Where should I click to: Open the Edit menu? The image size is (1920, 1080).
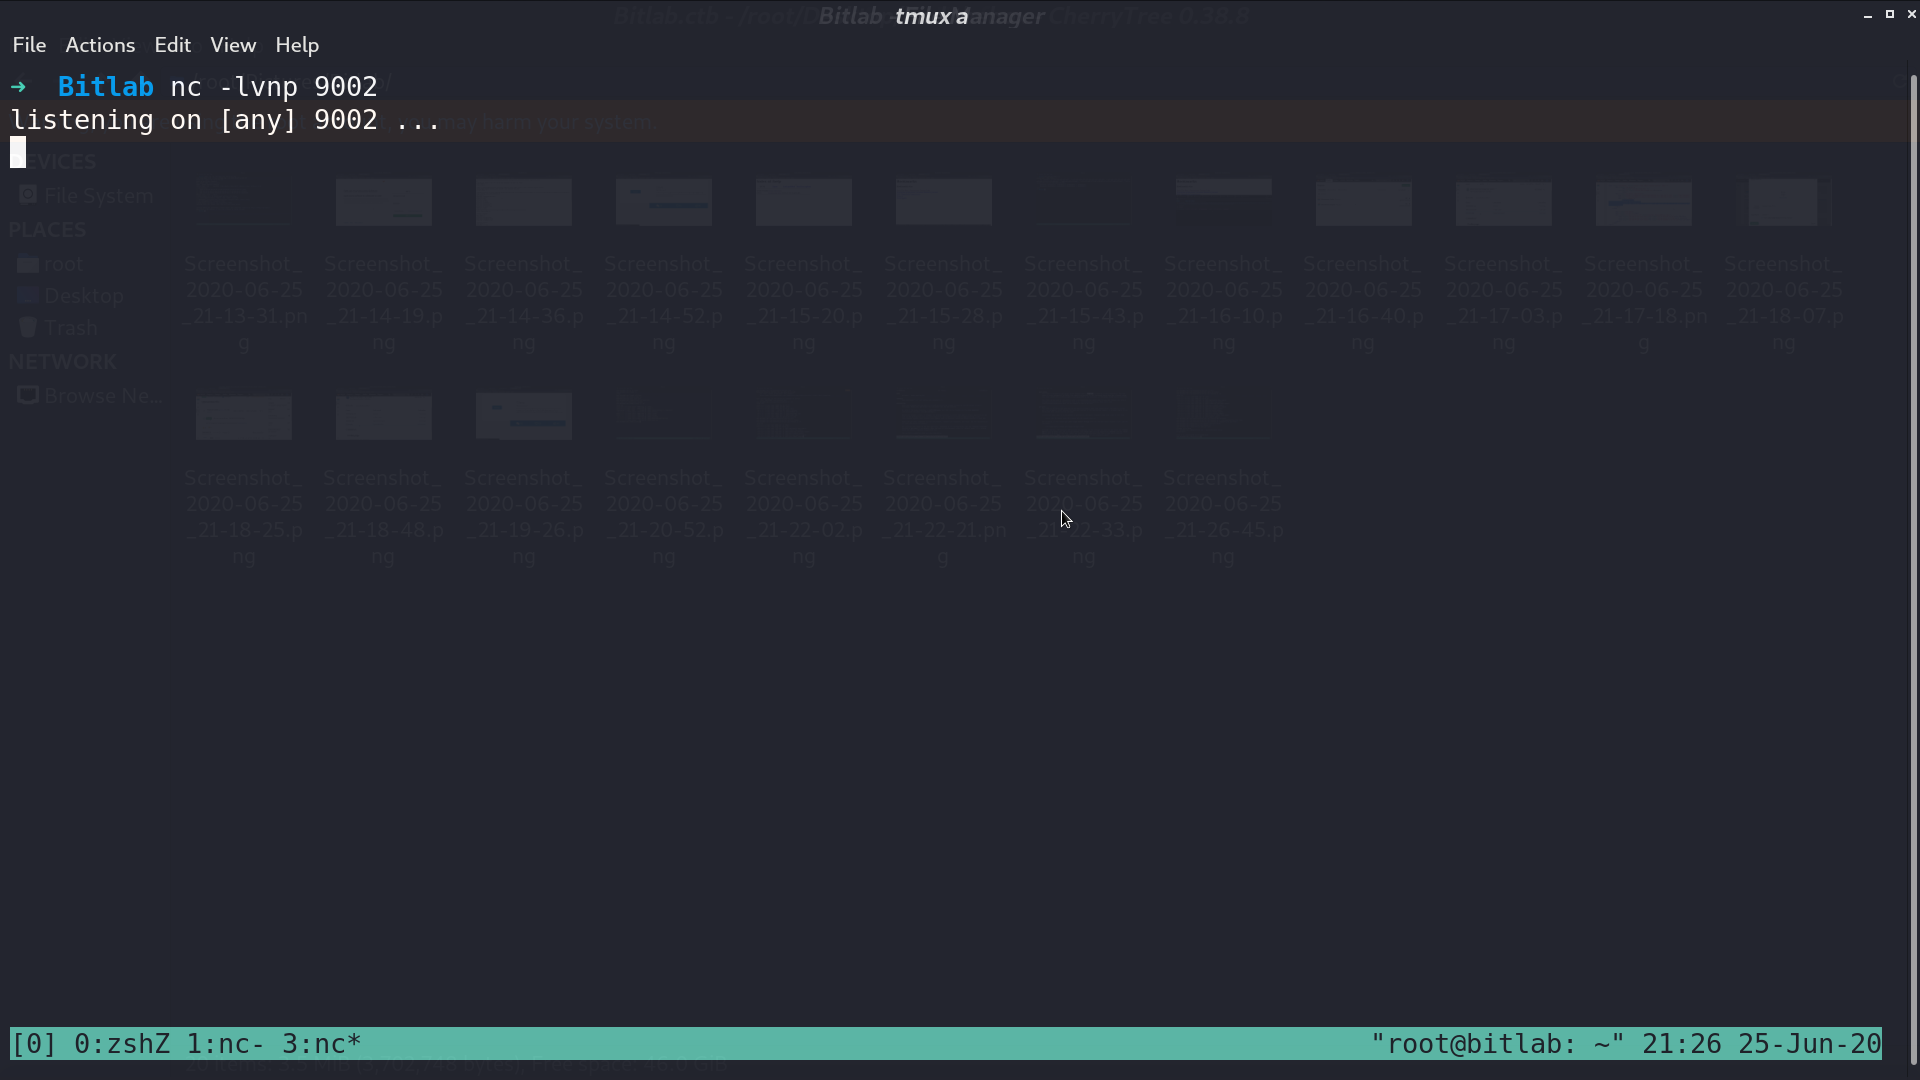(172, 45)
